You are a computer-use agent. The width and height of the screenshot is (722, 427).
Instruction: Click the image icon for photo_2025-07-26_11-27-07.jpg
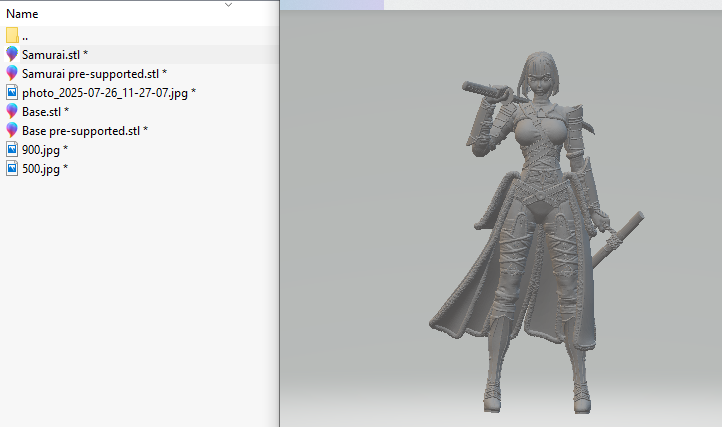coord(12,92)
